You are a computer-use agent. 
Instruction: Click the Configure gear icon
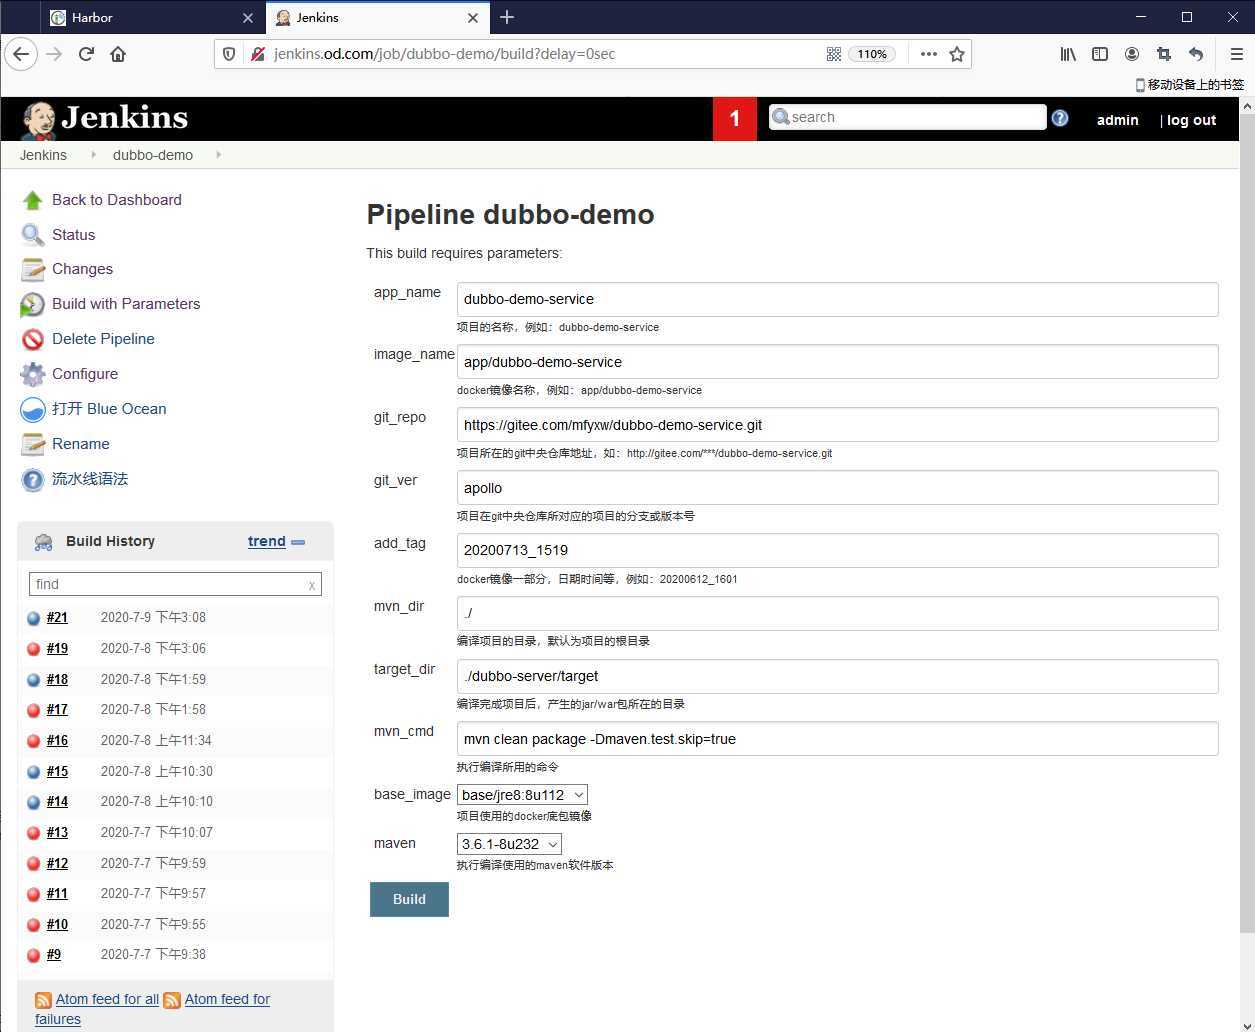click(x=33, y=374)
